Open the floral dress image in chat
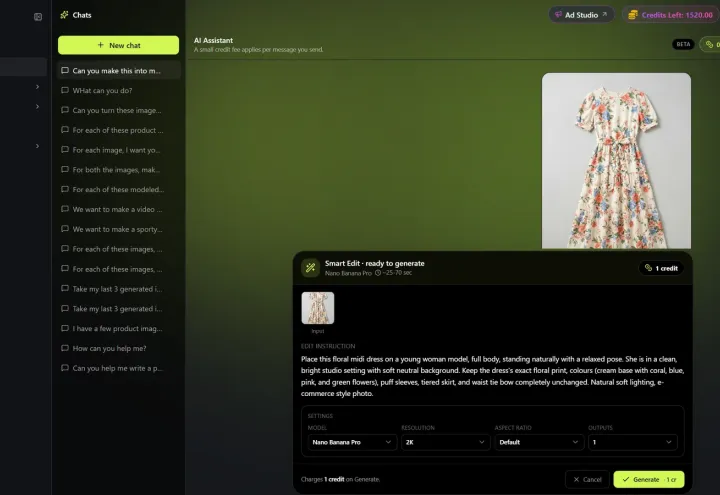This screenshot has height=495, width=720. 616,161
